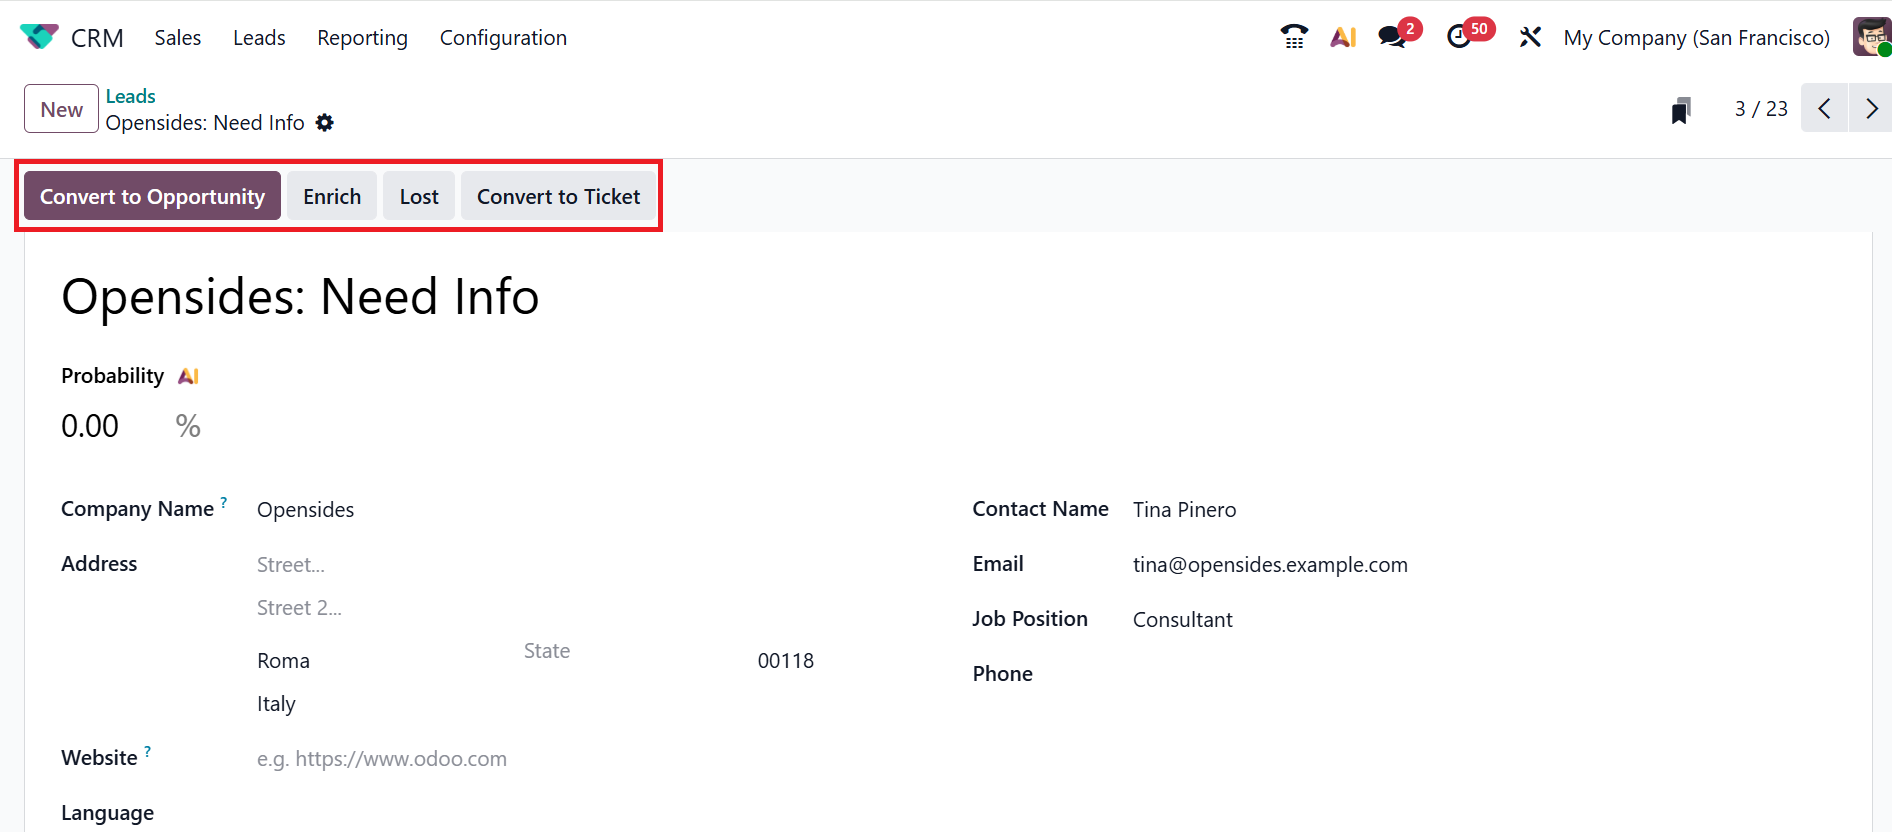Click the AI icon next to Probability
Screen dimensions: 1892x832
click(188, 376)
